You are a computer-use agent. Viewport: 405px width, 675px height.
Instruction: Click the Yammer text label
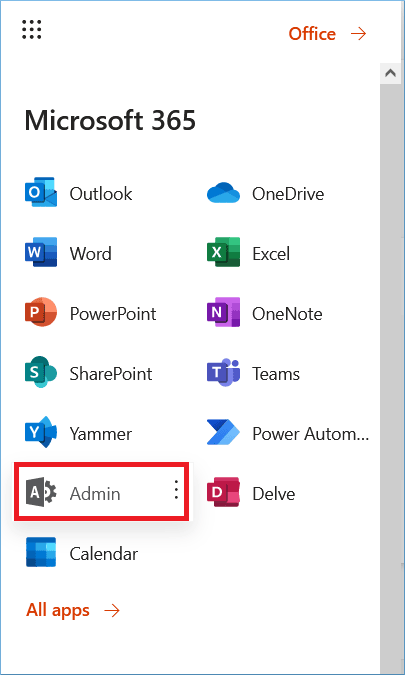coord(101,433)
